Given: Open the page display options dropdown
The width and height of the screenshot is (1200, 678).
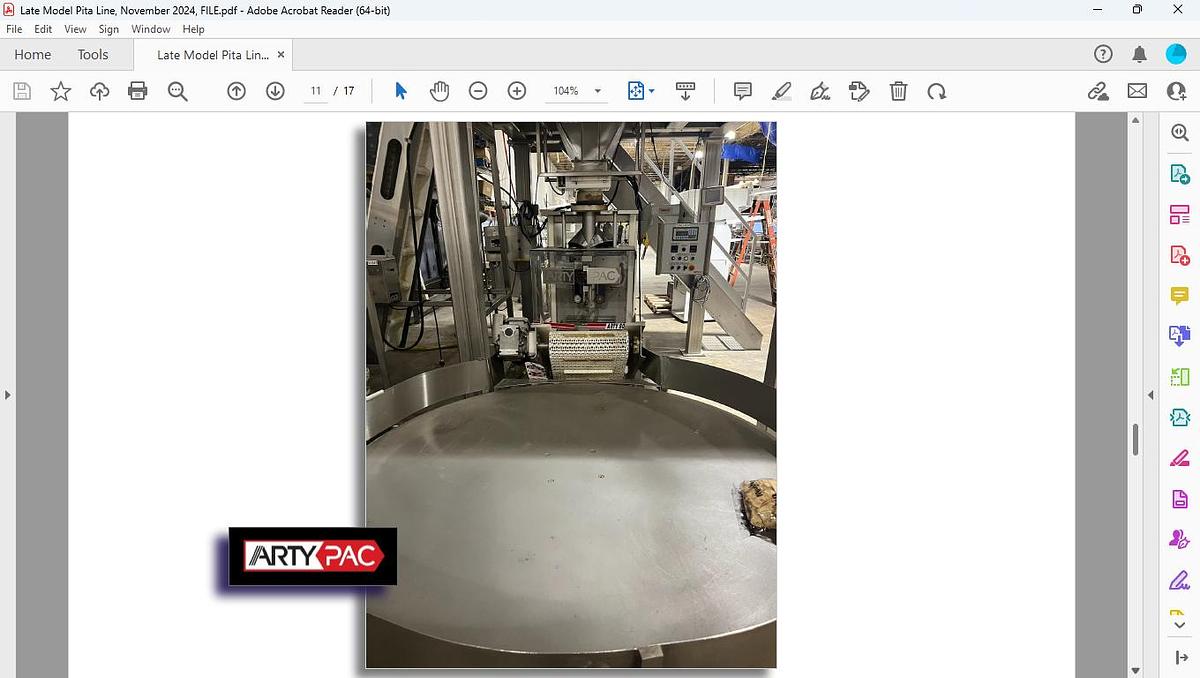Looking at the screenshot, I should click(x=640, y=90).
